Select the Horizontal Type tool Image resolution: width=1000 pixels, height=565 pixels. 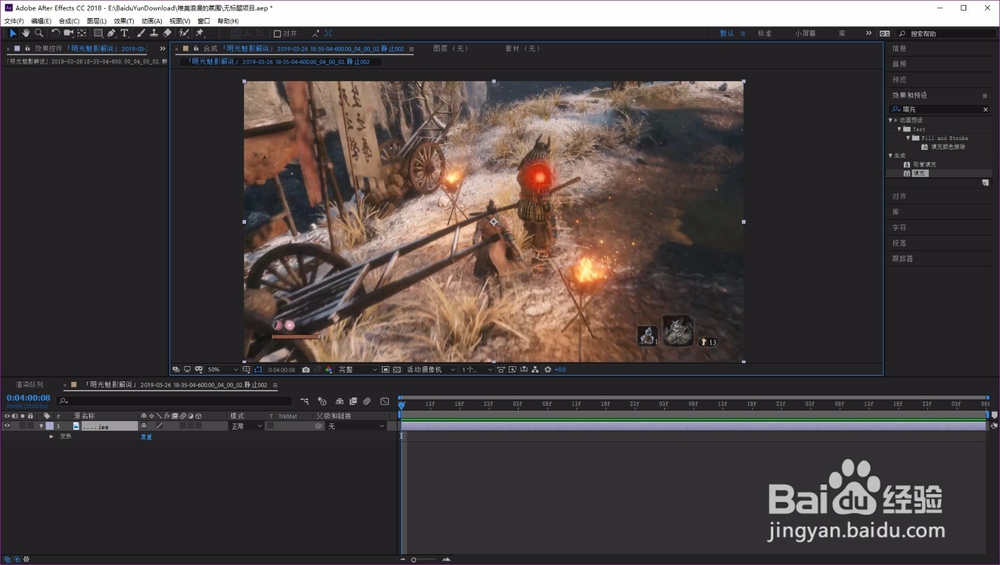pos(124,33)
